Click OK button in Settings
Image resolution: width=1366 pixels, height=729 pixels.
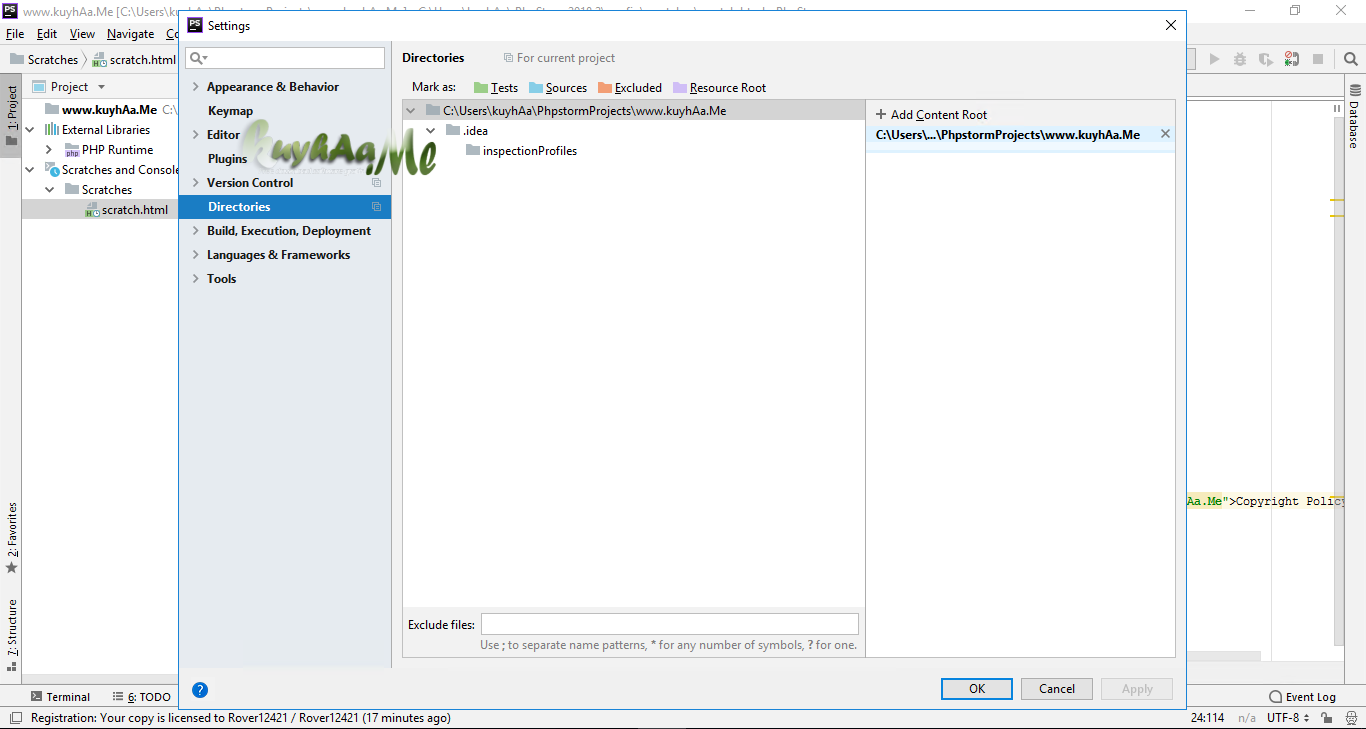[x=977, y=688]
